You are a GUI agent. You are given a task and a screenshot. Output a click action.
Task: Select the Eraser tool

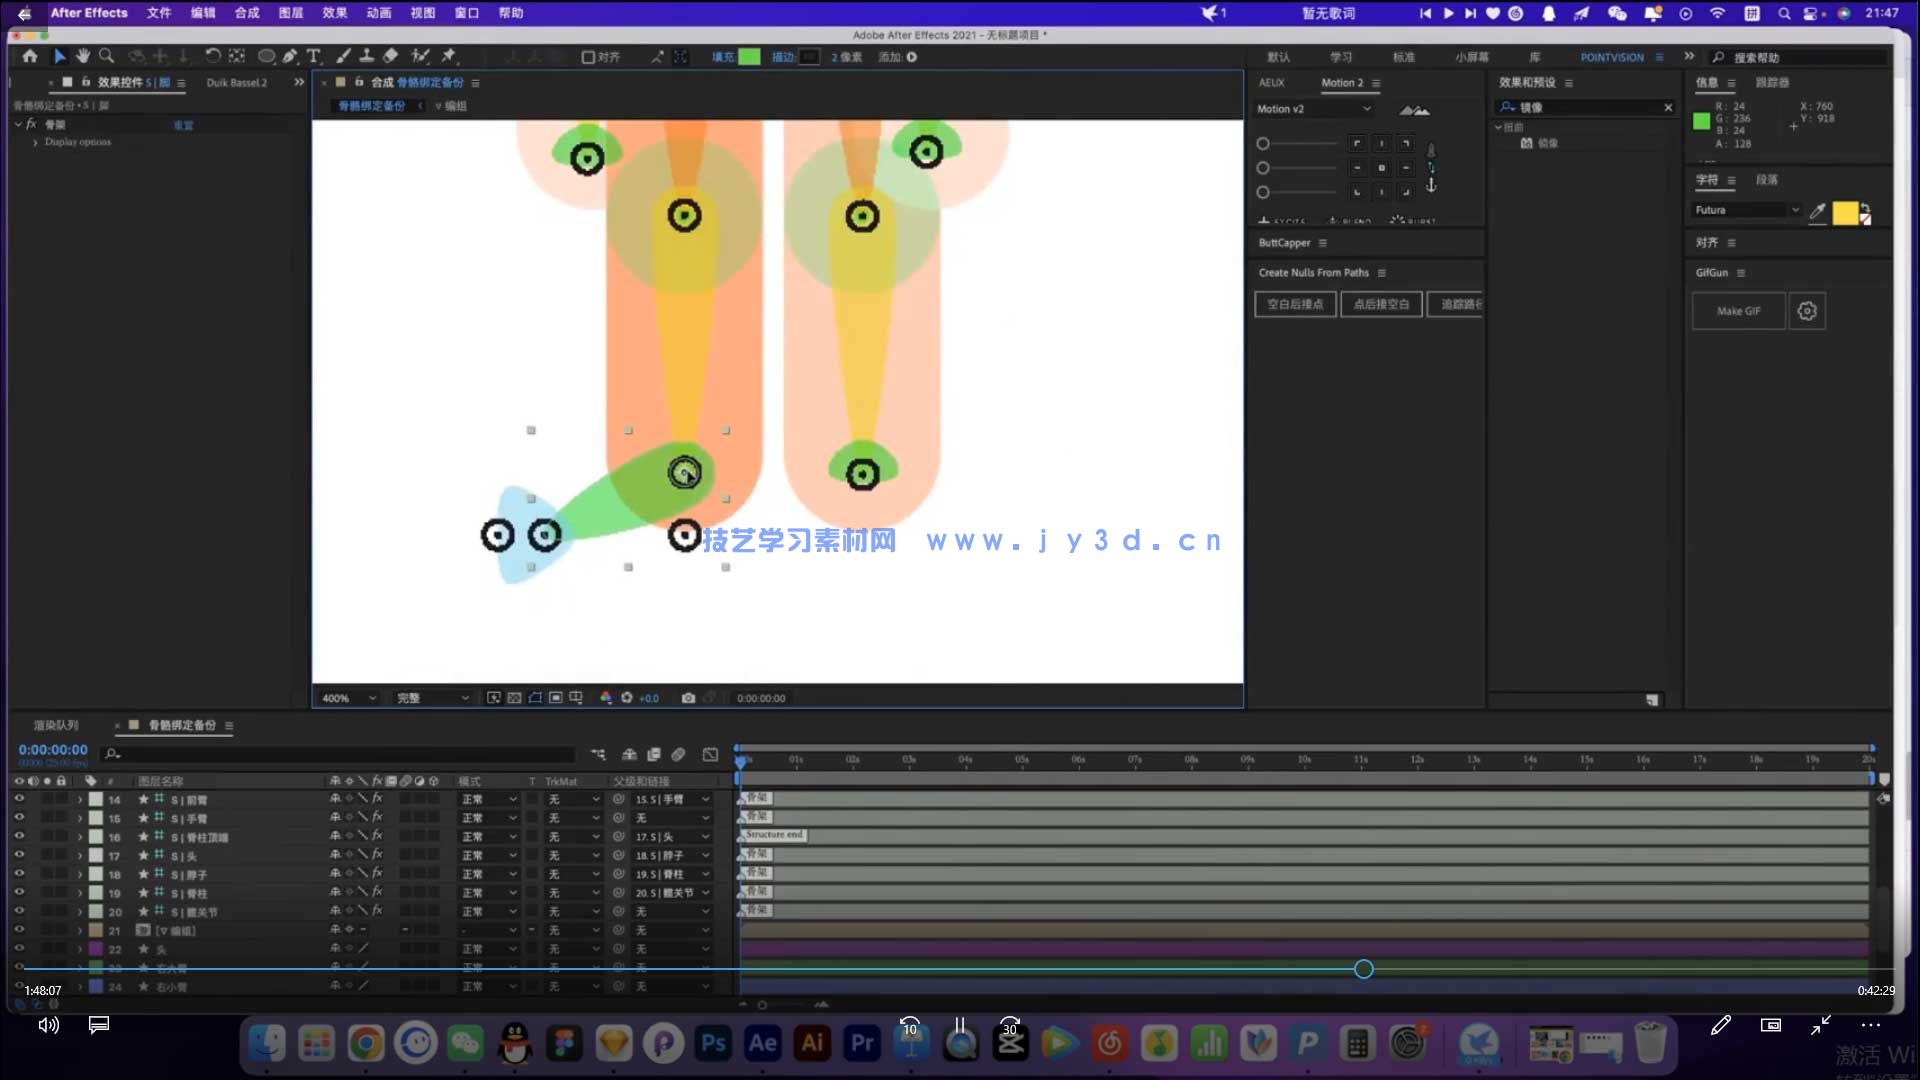coord(391,57)
